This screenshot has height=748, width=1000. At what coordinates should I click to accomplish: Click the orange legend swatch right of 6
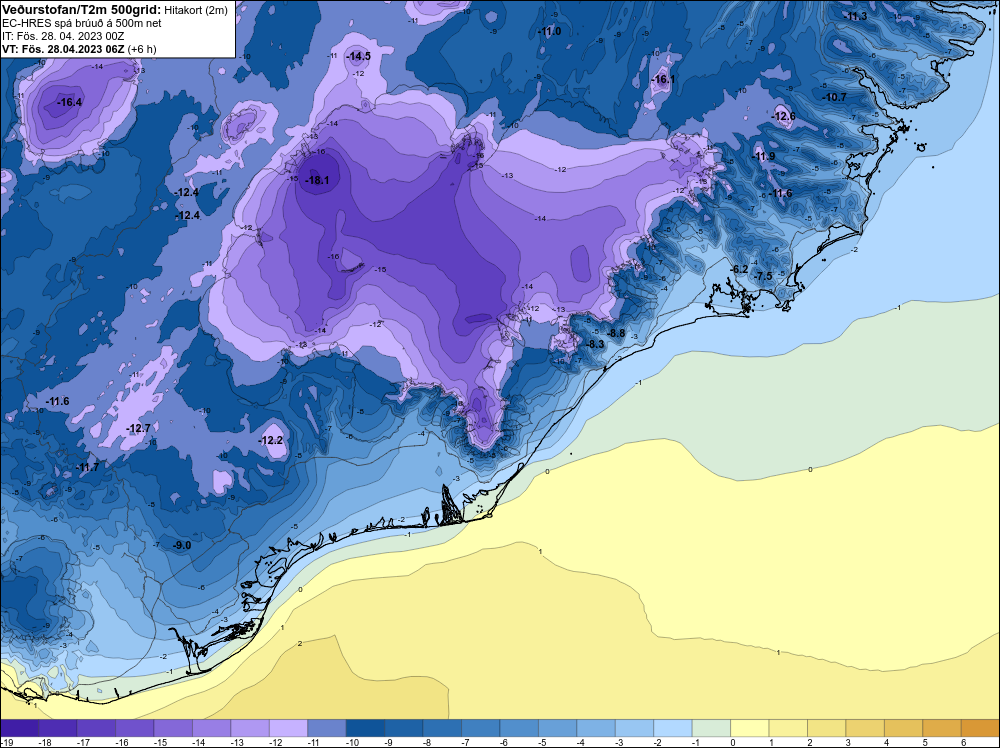[x=980, y=728]
